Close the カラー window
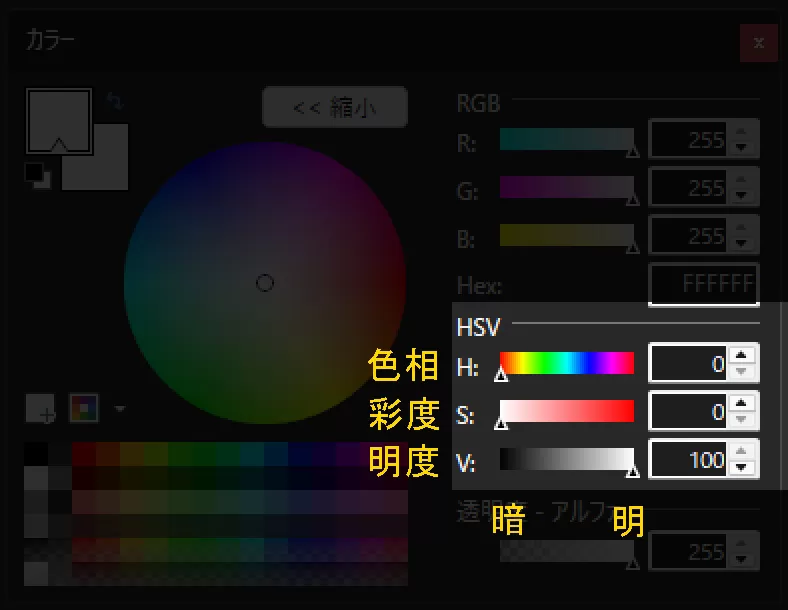Screen dimensions: 788x610 759,44
